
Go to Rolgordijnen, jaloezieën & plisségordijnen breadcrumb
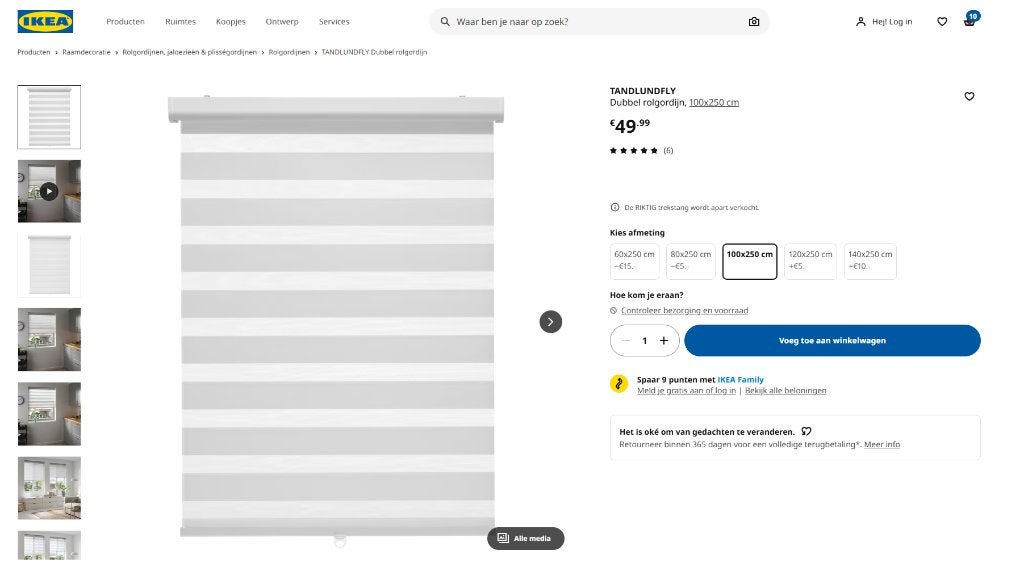(x=189, y=52)
